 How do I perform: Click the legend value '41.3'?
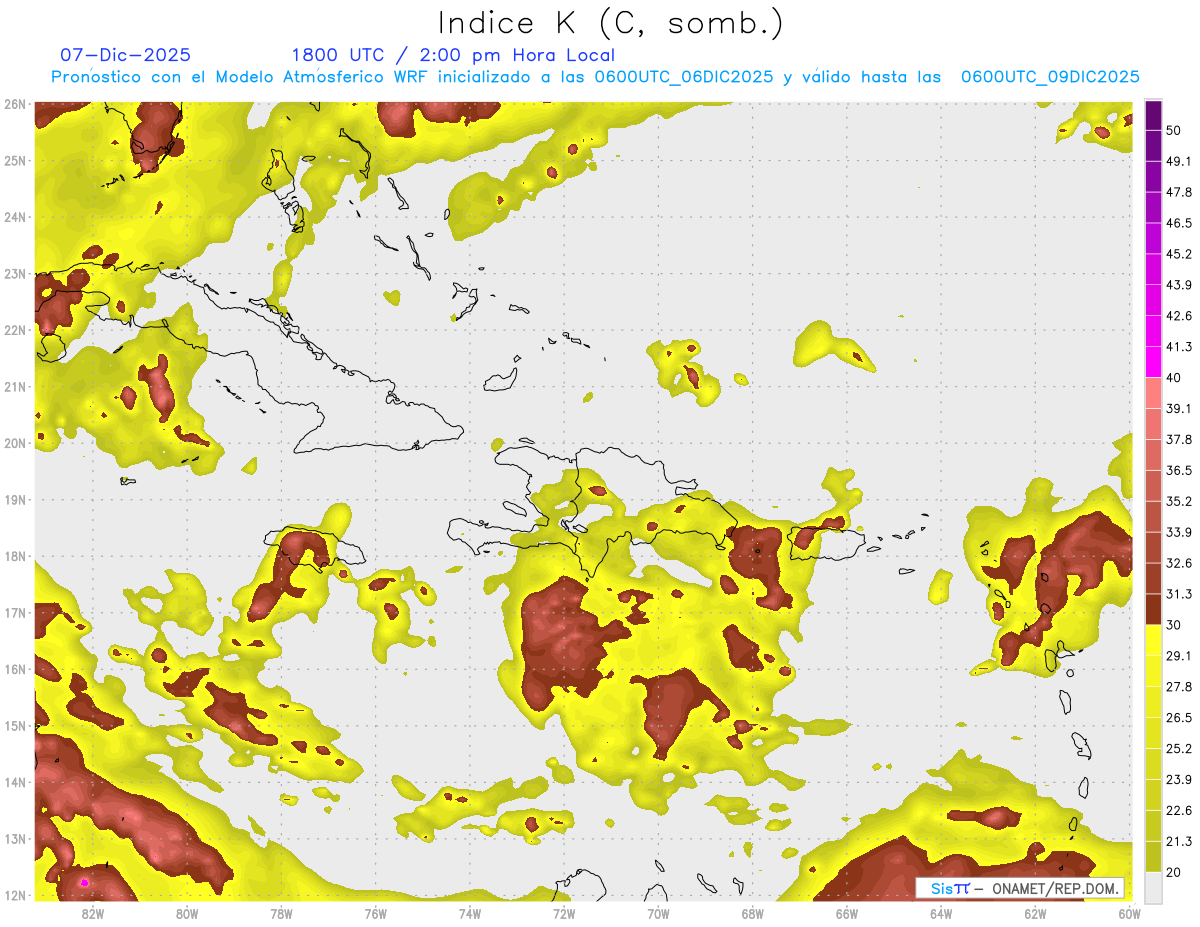[1179, 347]
